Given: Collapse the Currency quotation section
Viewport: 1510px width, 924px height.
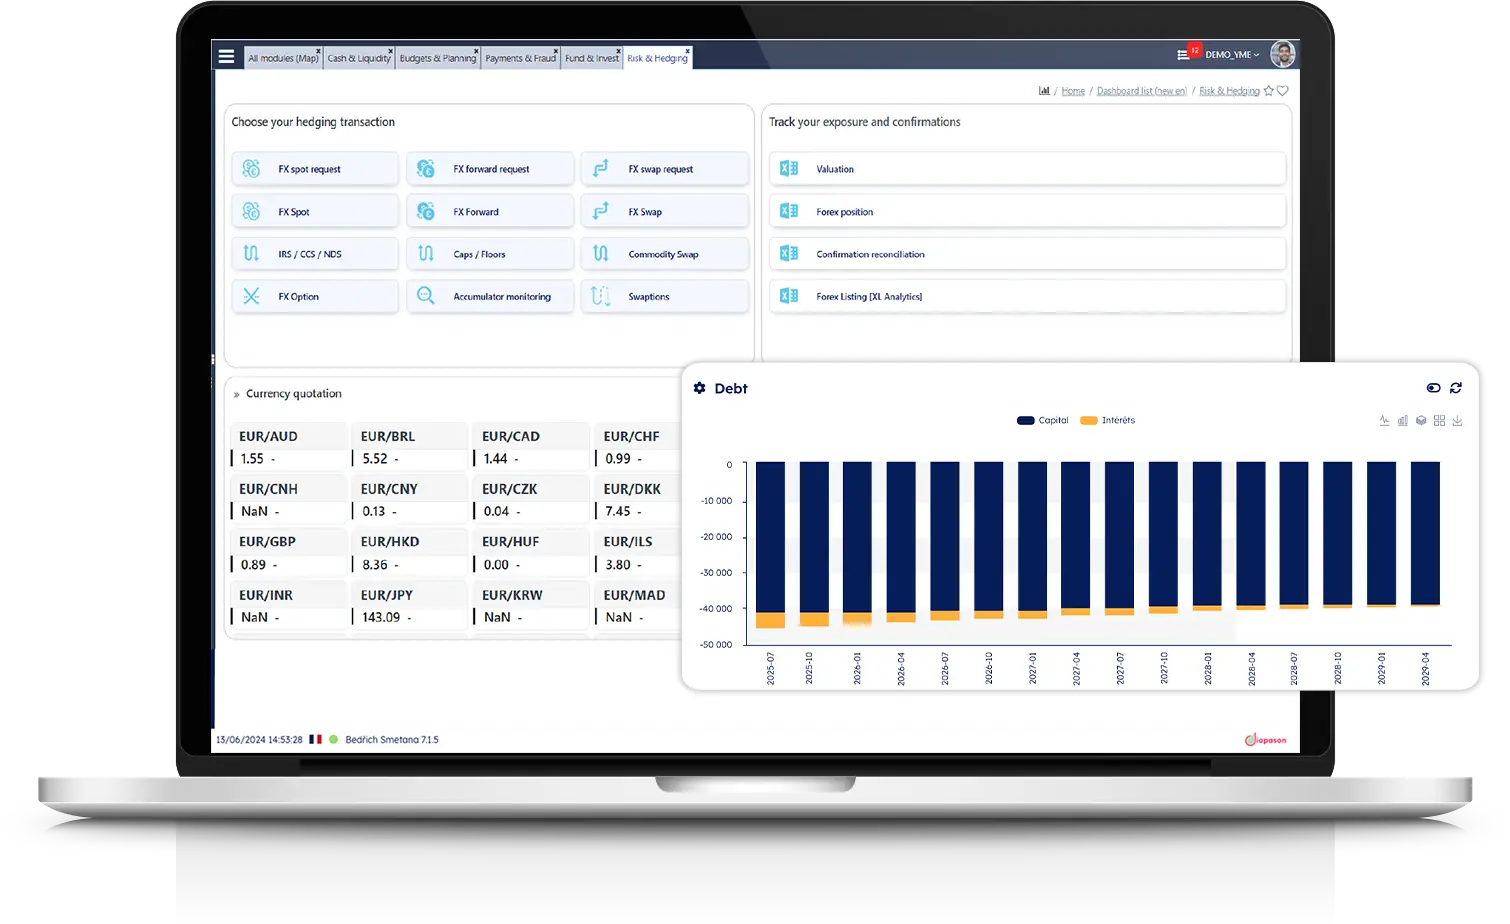Looking at the screenshot, I should [236, 394].
